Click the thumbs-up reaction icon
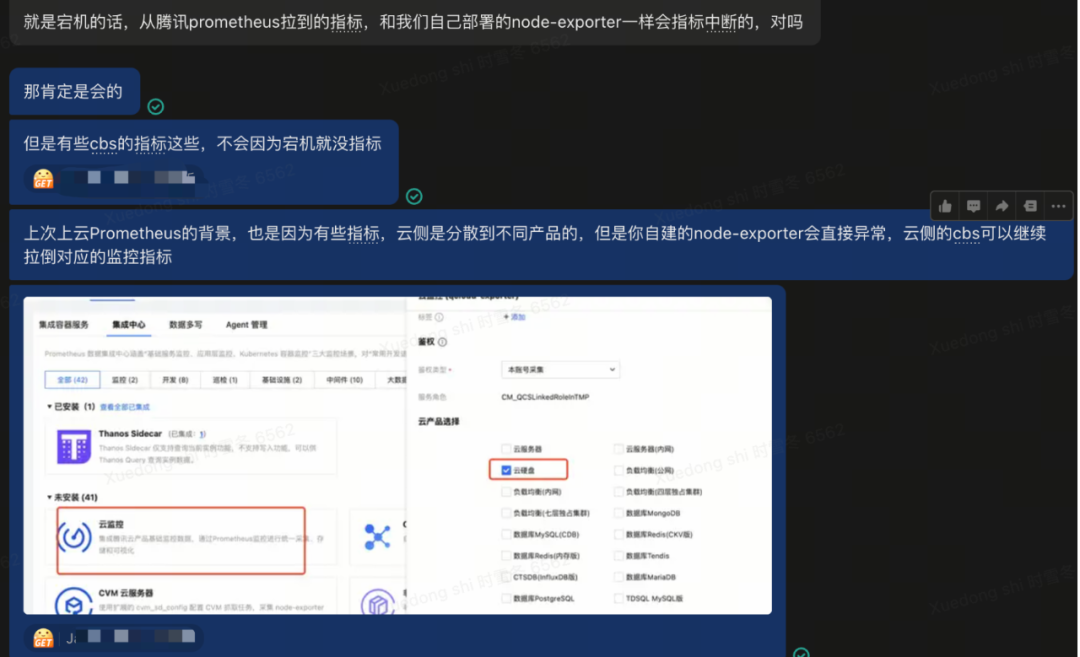Viewport: 1080px width, 657px height. pyautogui.click(x=945, y=206)
